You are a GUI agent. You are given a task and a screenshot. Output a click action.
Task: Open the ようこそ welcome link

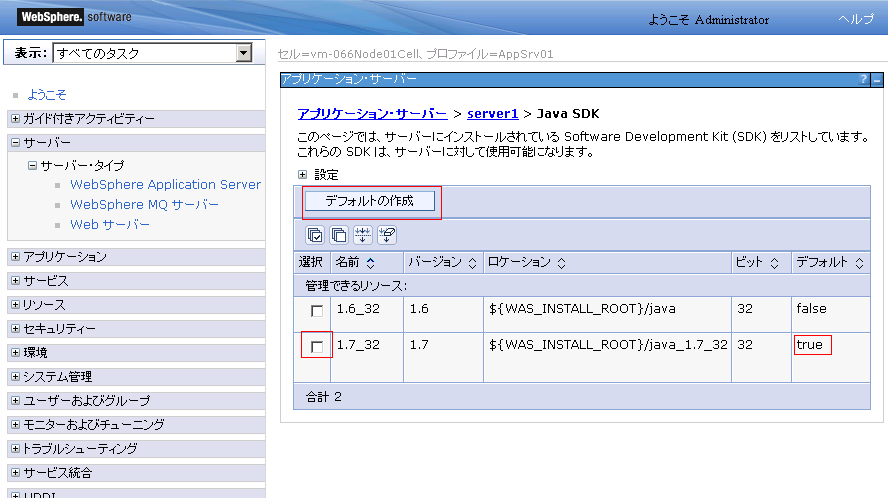tap(47, 95)
